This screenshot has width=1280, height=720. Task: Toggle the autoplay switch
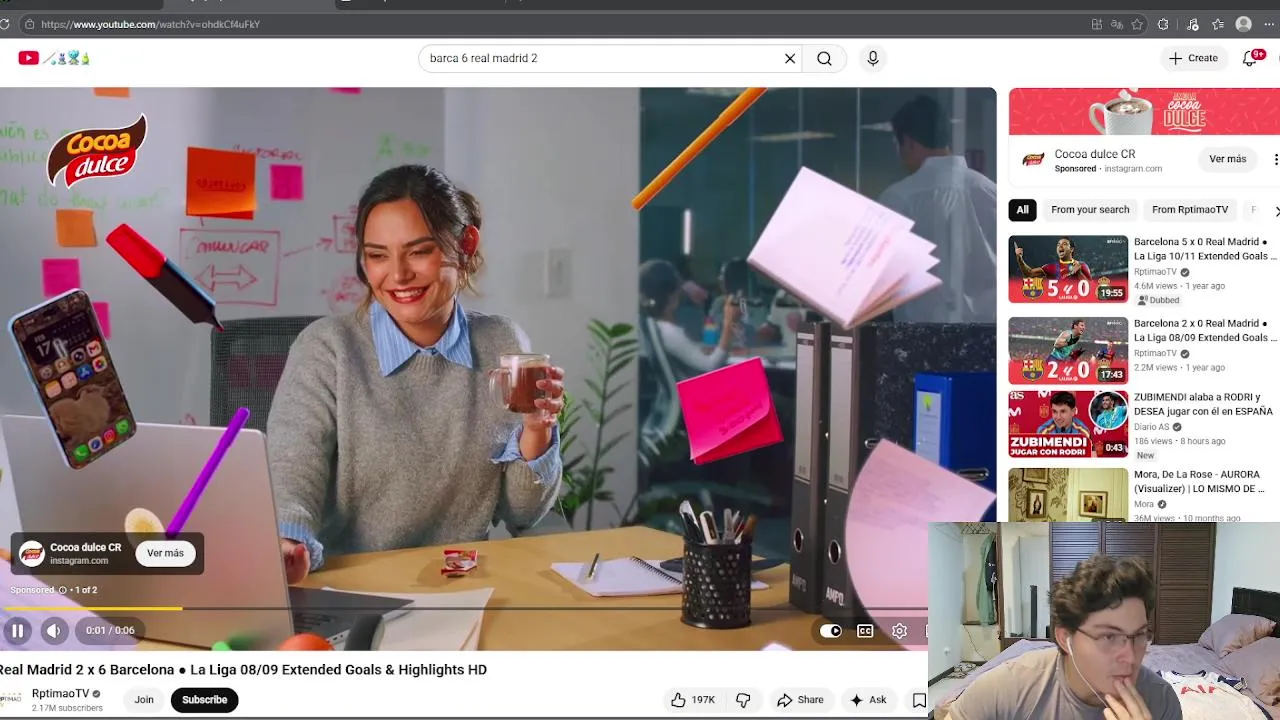tap(831, 631)
